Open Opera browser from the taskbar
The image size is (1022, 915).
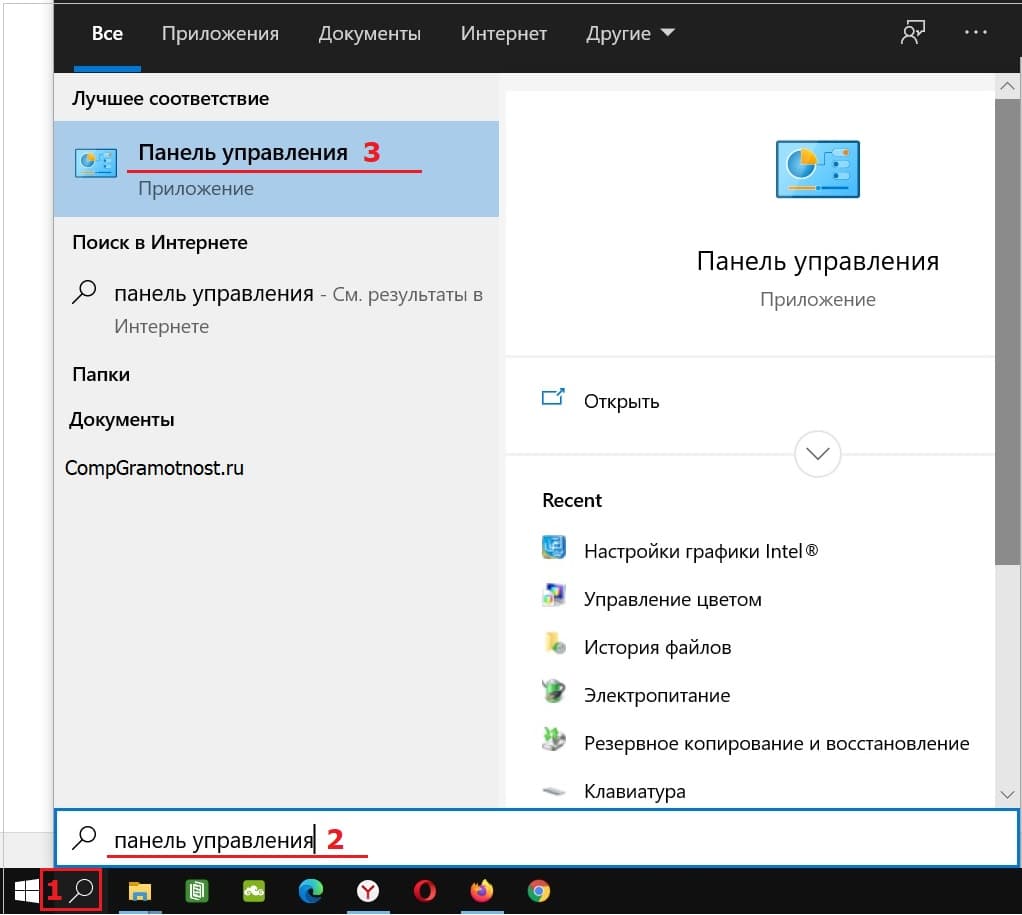point(425,891)
